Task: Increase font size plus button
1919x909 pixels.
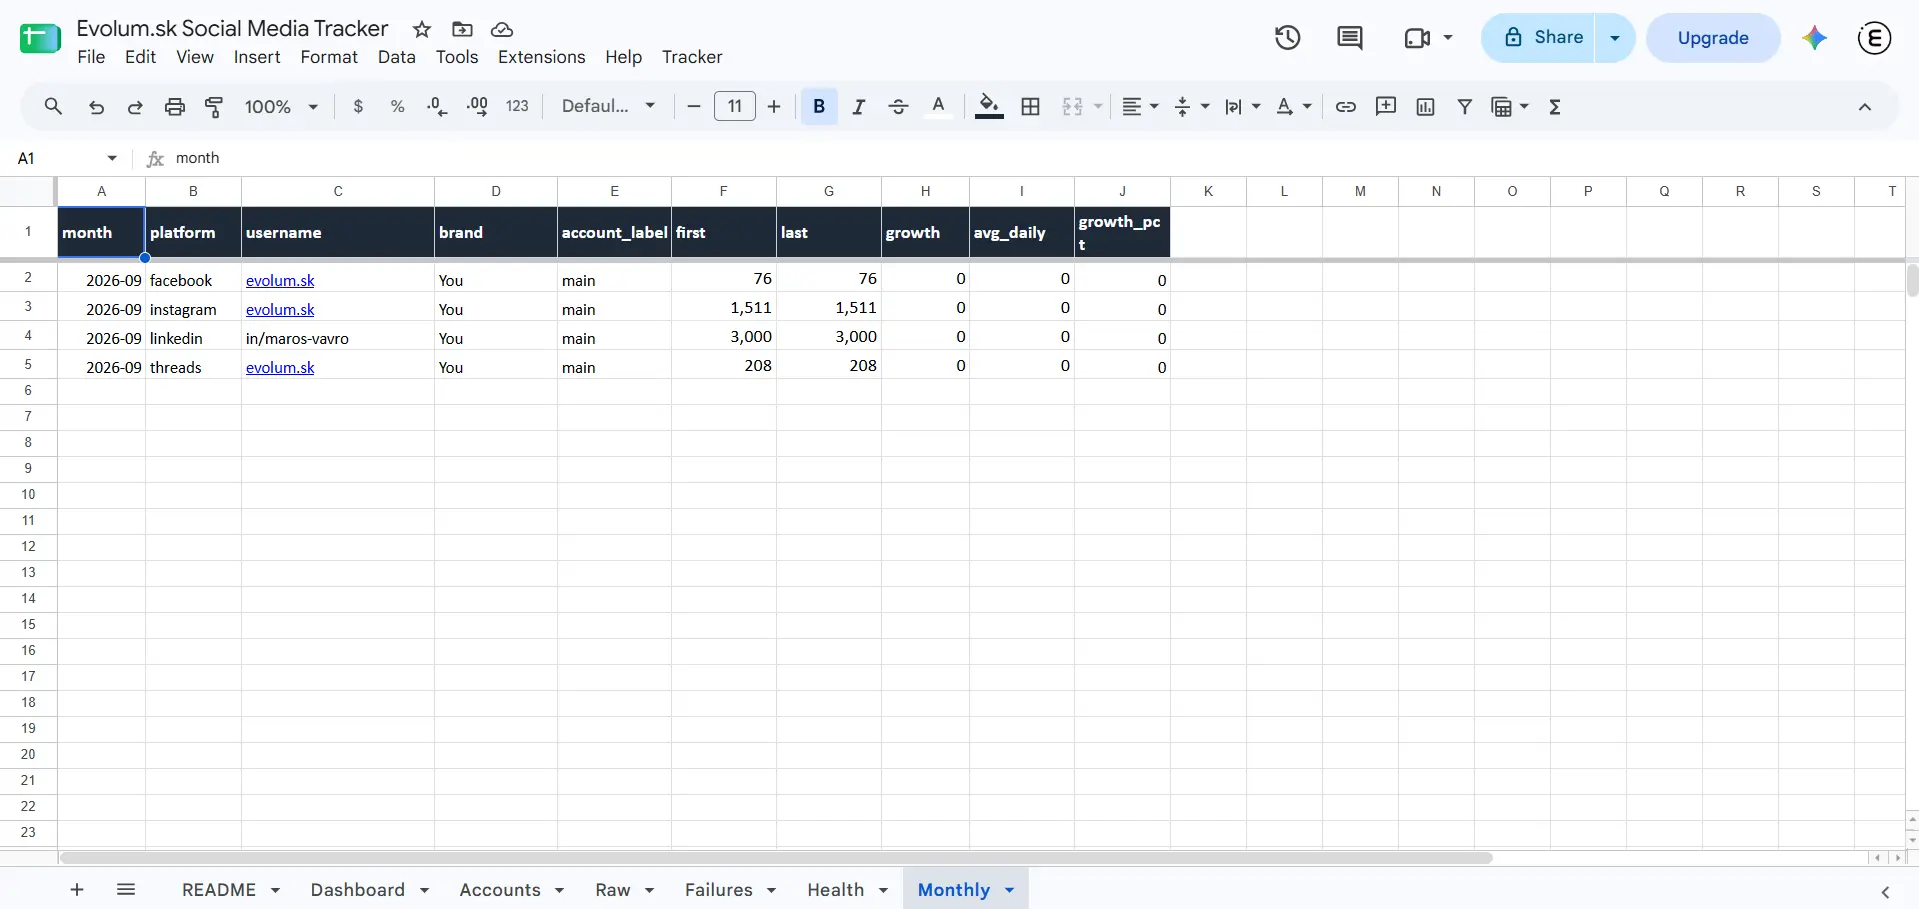Action: pyautogui.click(x=774, y=107)
